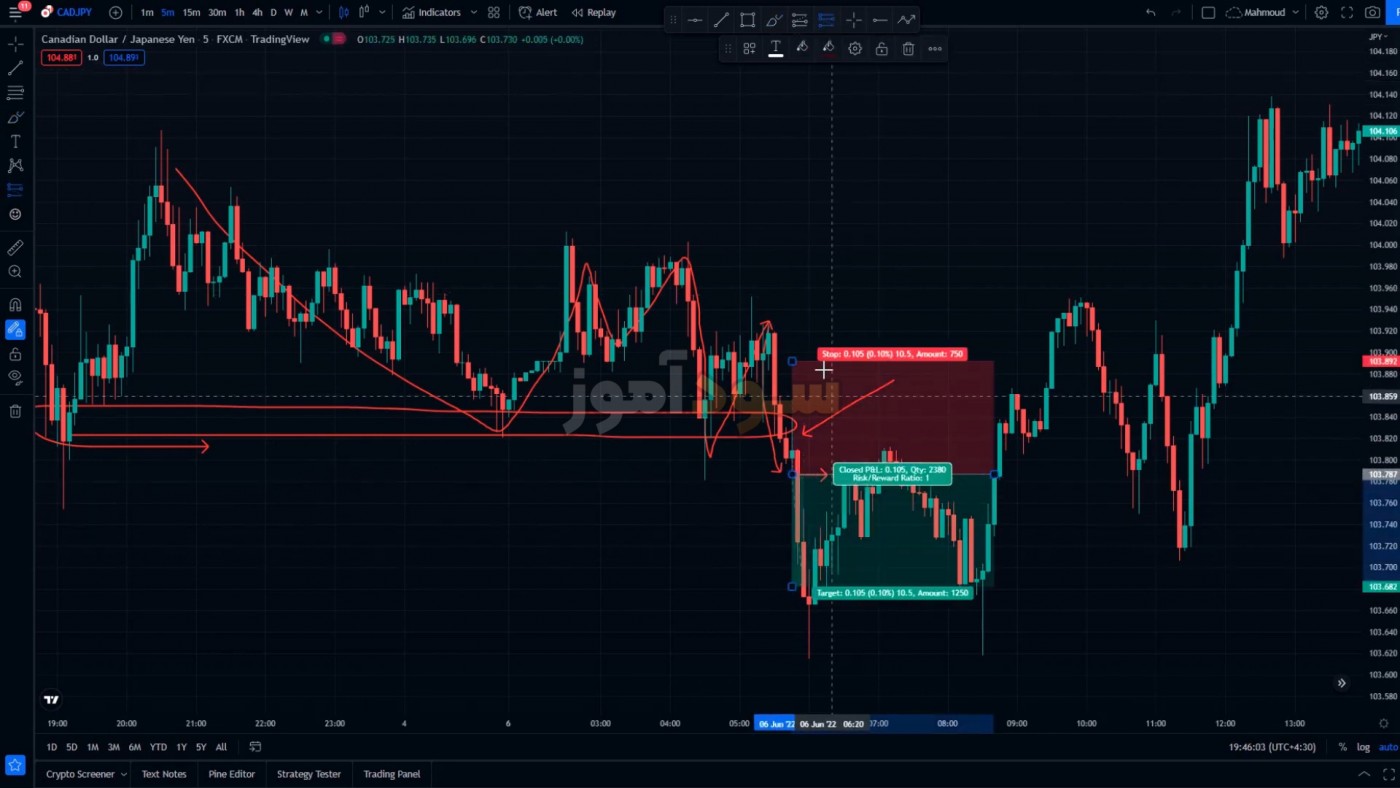Select the crosshair cursor tool in left sidebar

(x=15, y=44)
